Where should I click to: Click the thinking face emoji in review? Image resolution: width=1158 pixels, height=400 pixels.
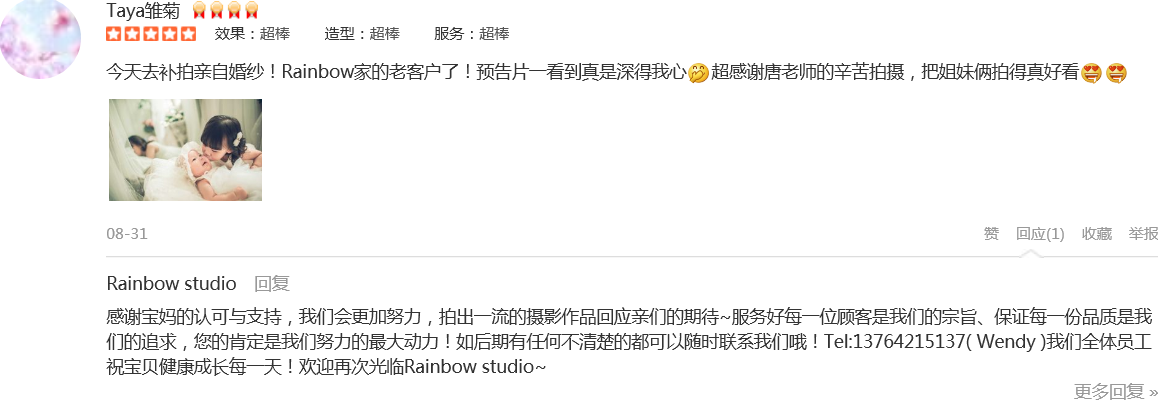(698, 74)
